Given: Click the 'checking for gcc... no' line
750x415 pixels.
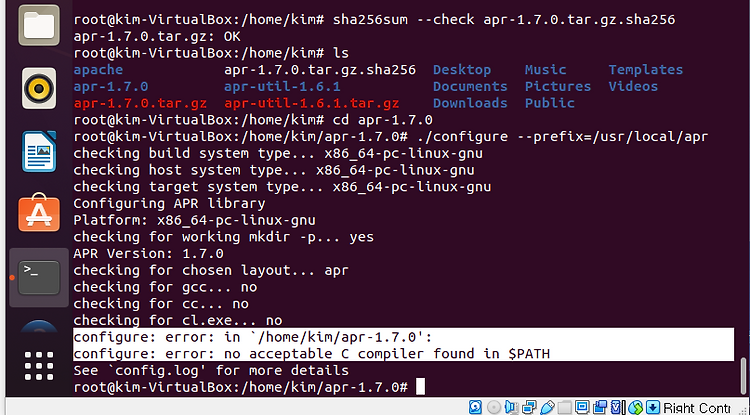Looking at the screenshot, I should tap(165, 287).
